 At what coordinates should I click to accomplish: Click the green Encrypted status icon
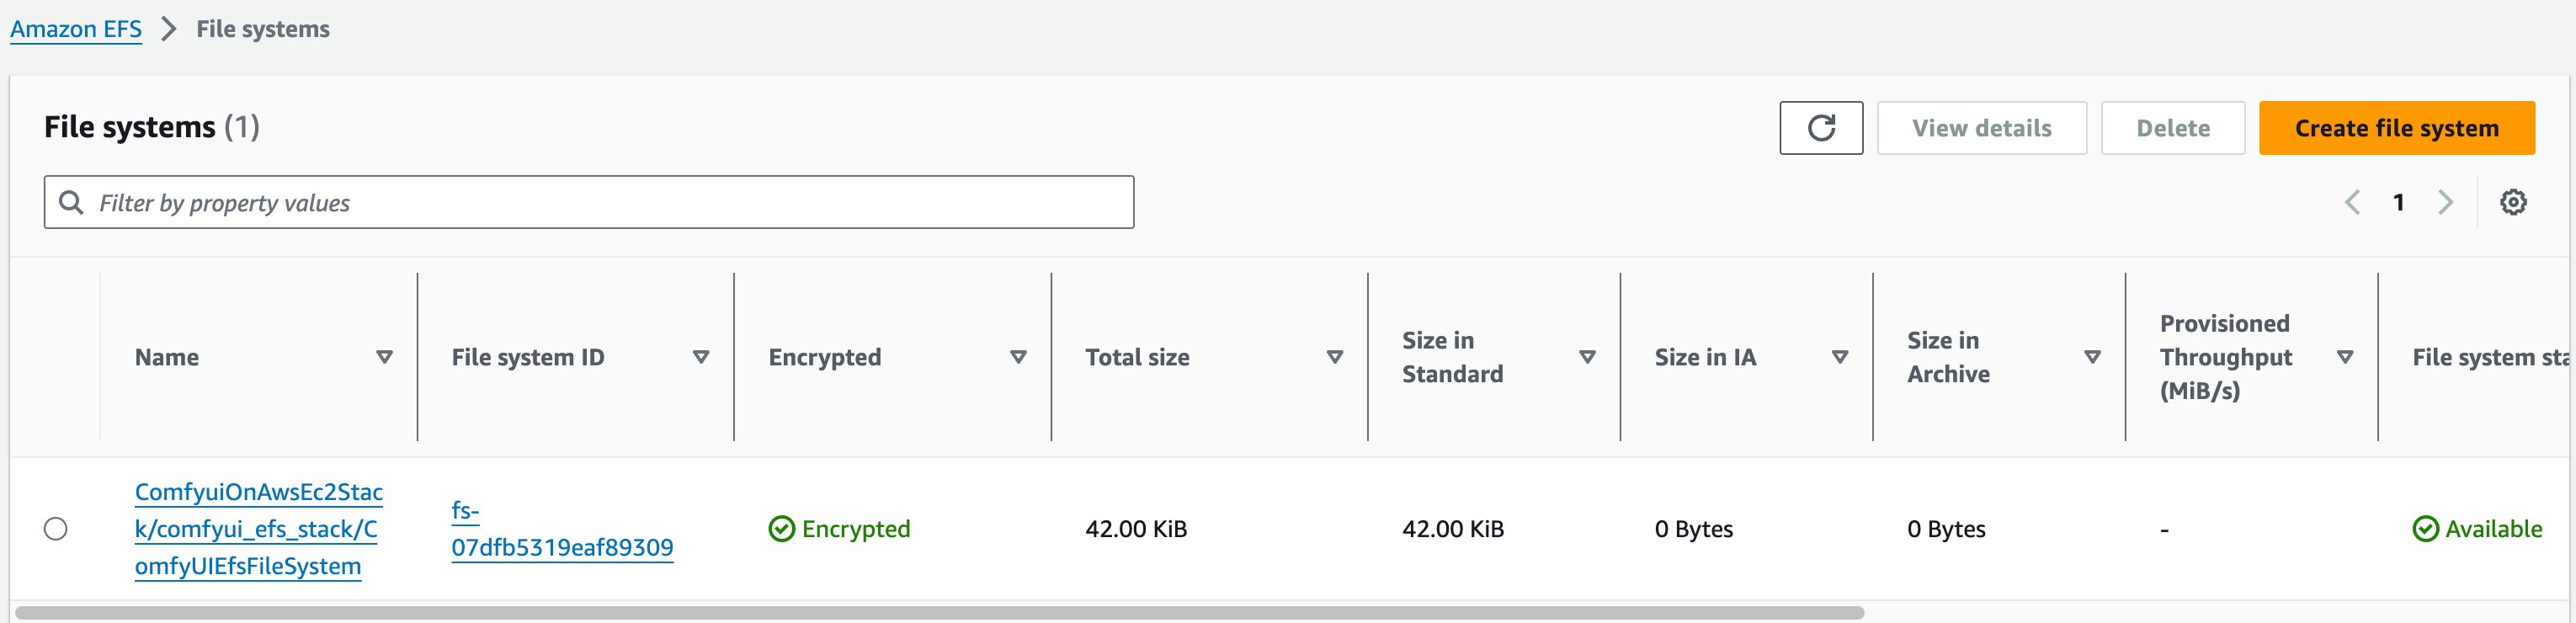(x=781, y=529)
